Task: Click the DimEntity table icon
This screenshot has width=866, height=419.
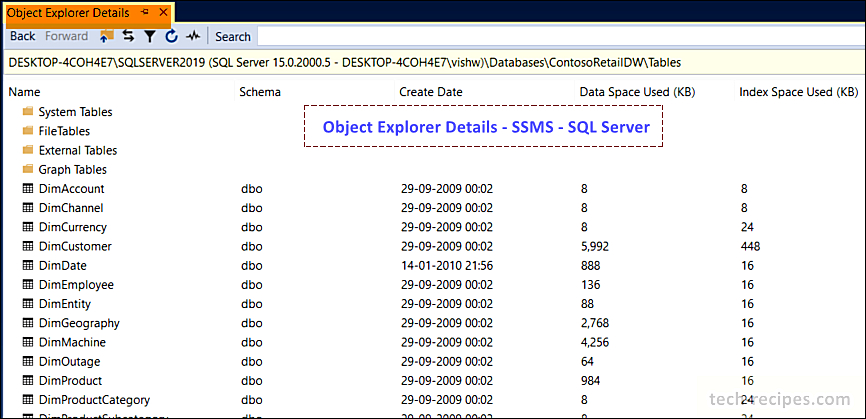Action: click(28, 304)
